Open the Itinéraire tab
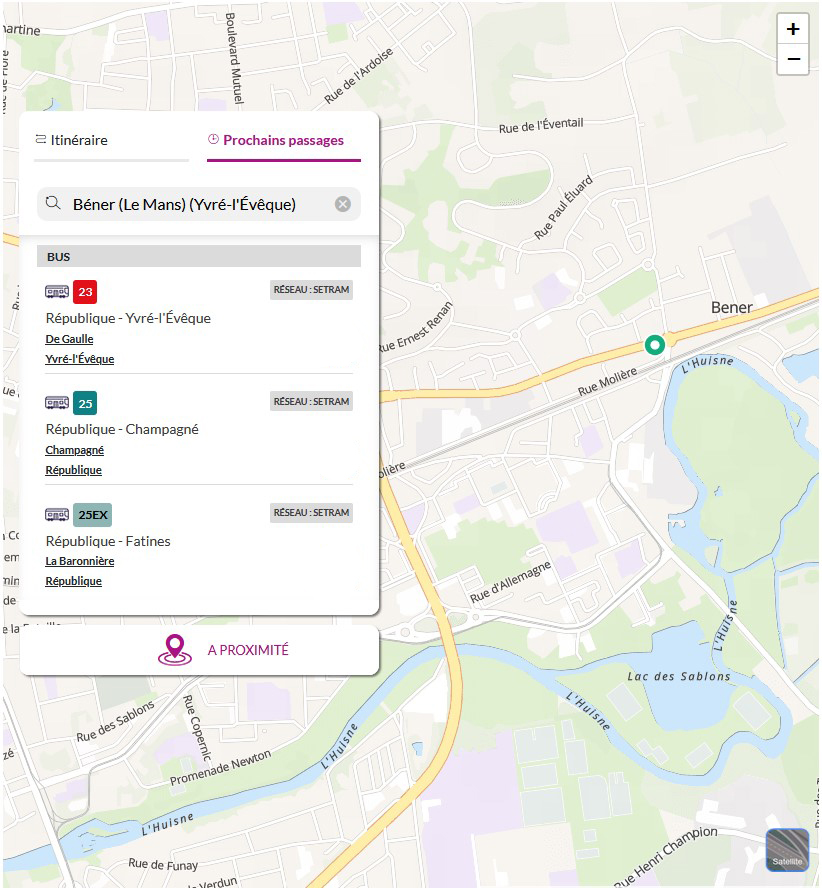 tap(71, 141)
